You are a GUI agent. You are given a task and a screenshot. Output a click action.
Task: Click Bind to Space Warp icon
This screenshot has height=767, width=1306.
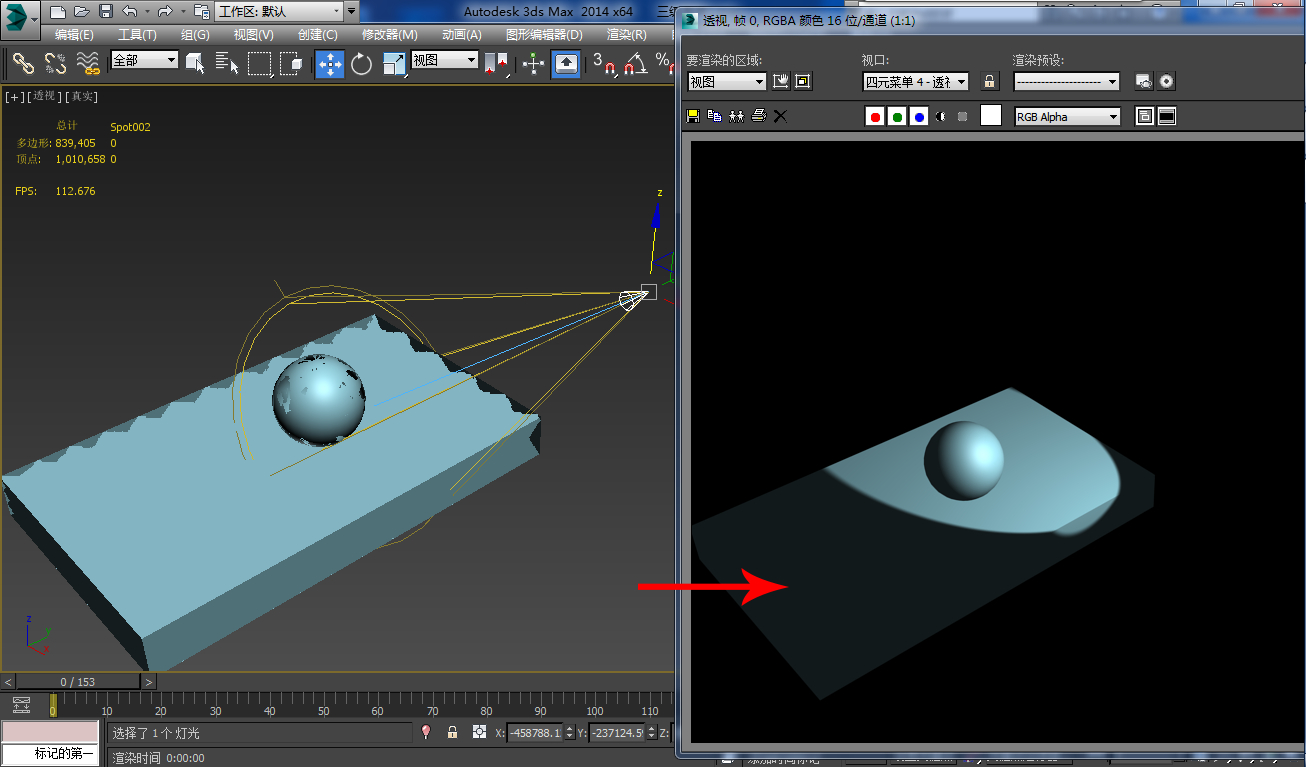click(89, 64)
